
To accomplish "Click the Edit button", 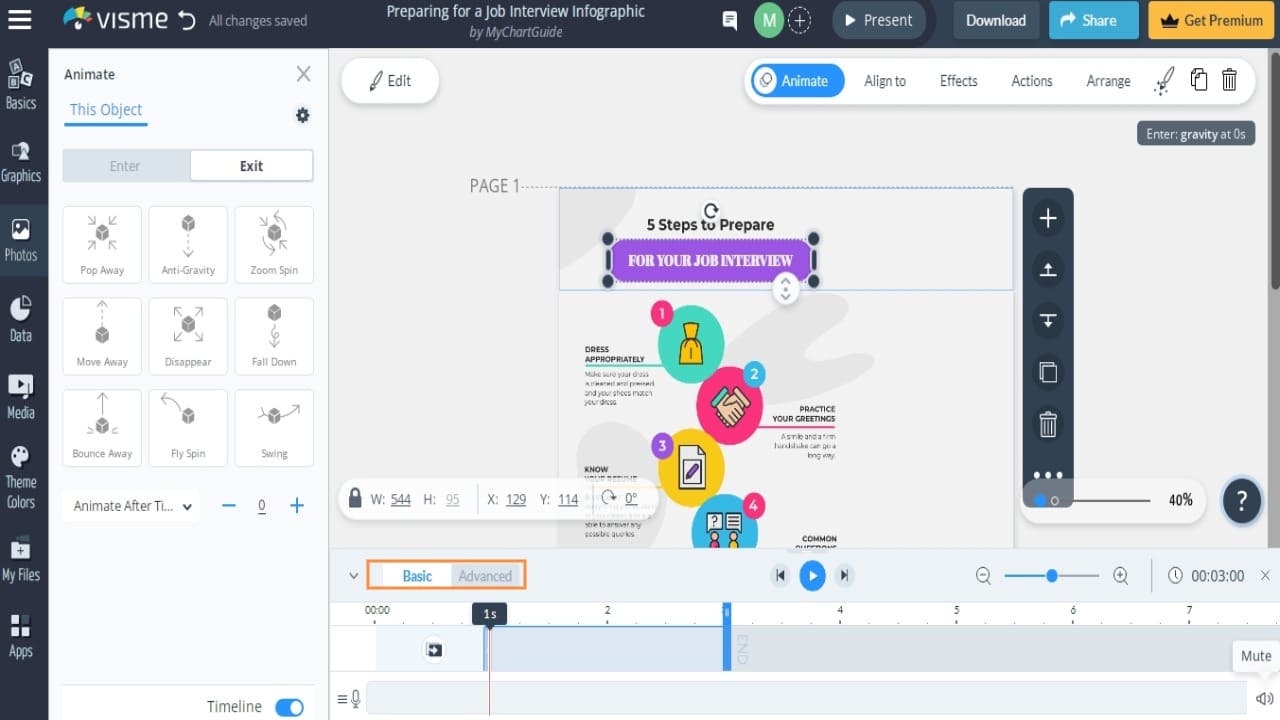I will (x=390, y=81).
